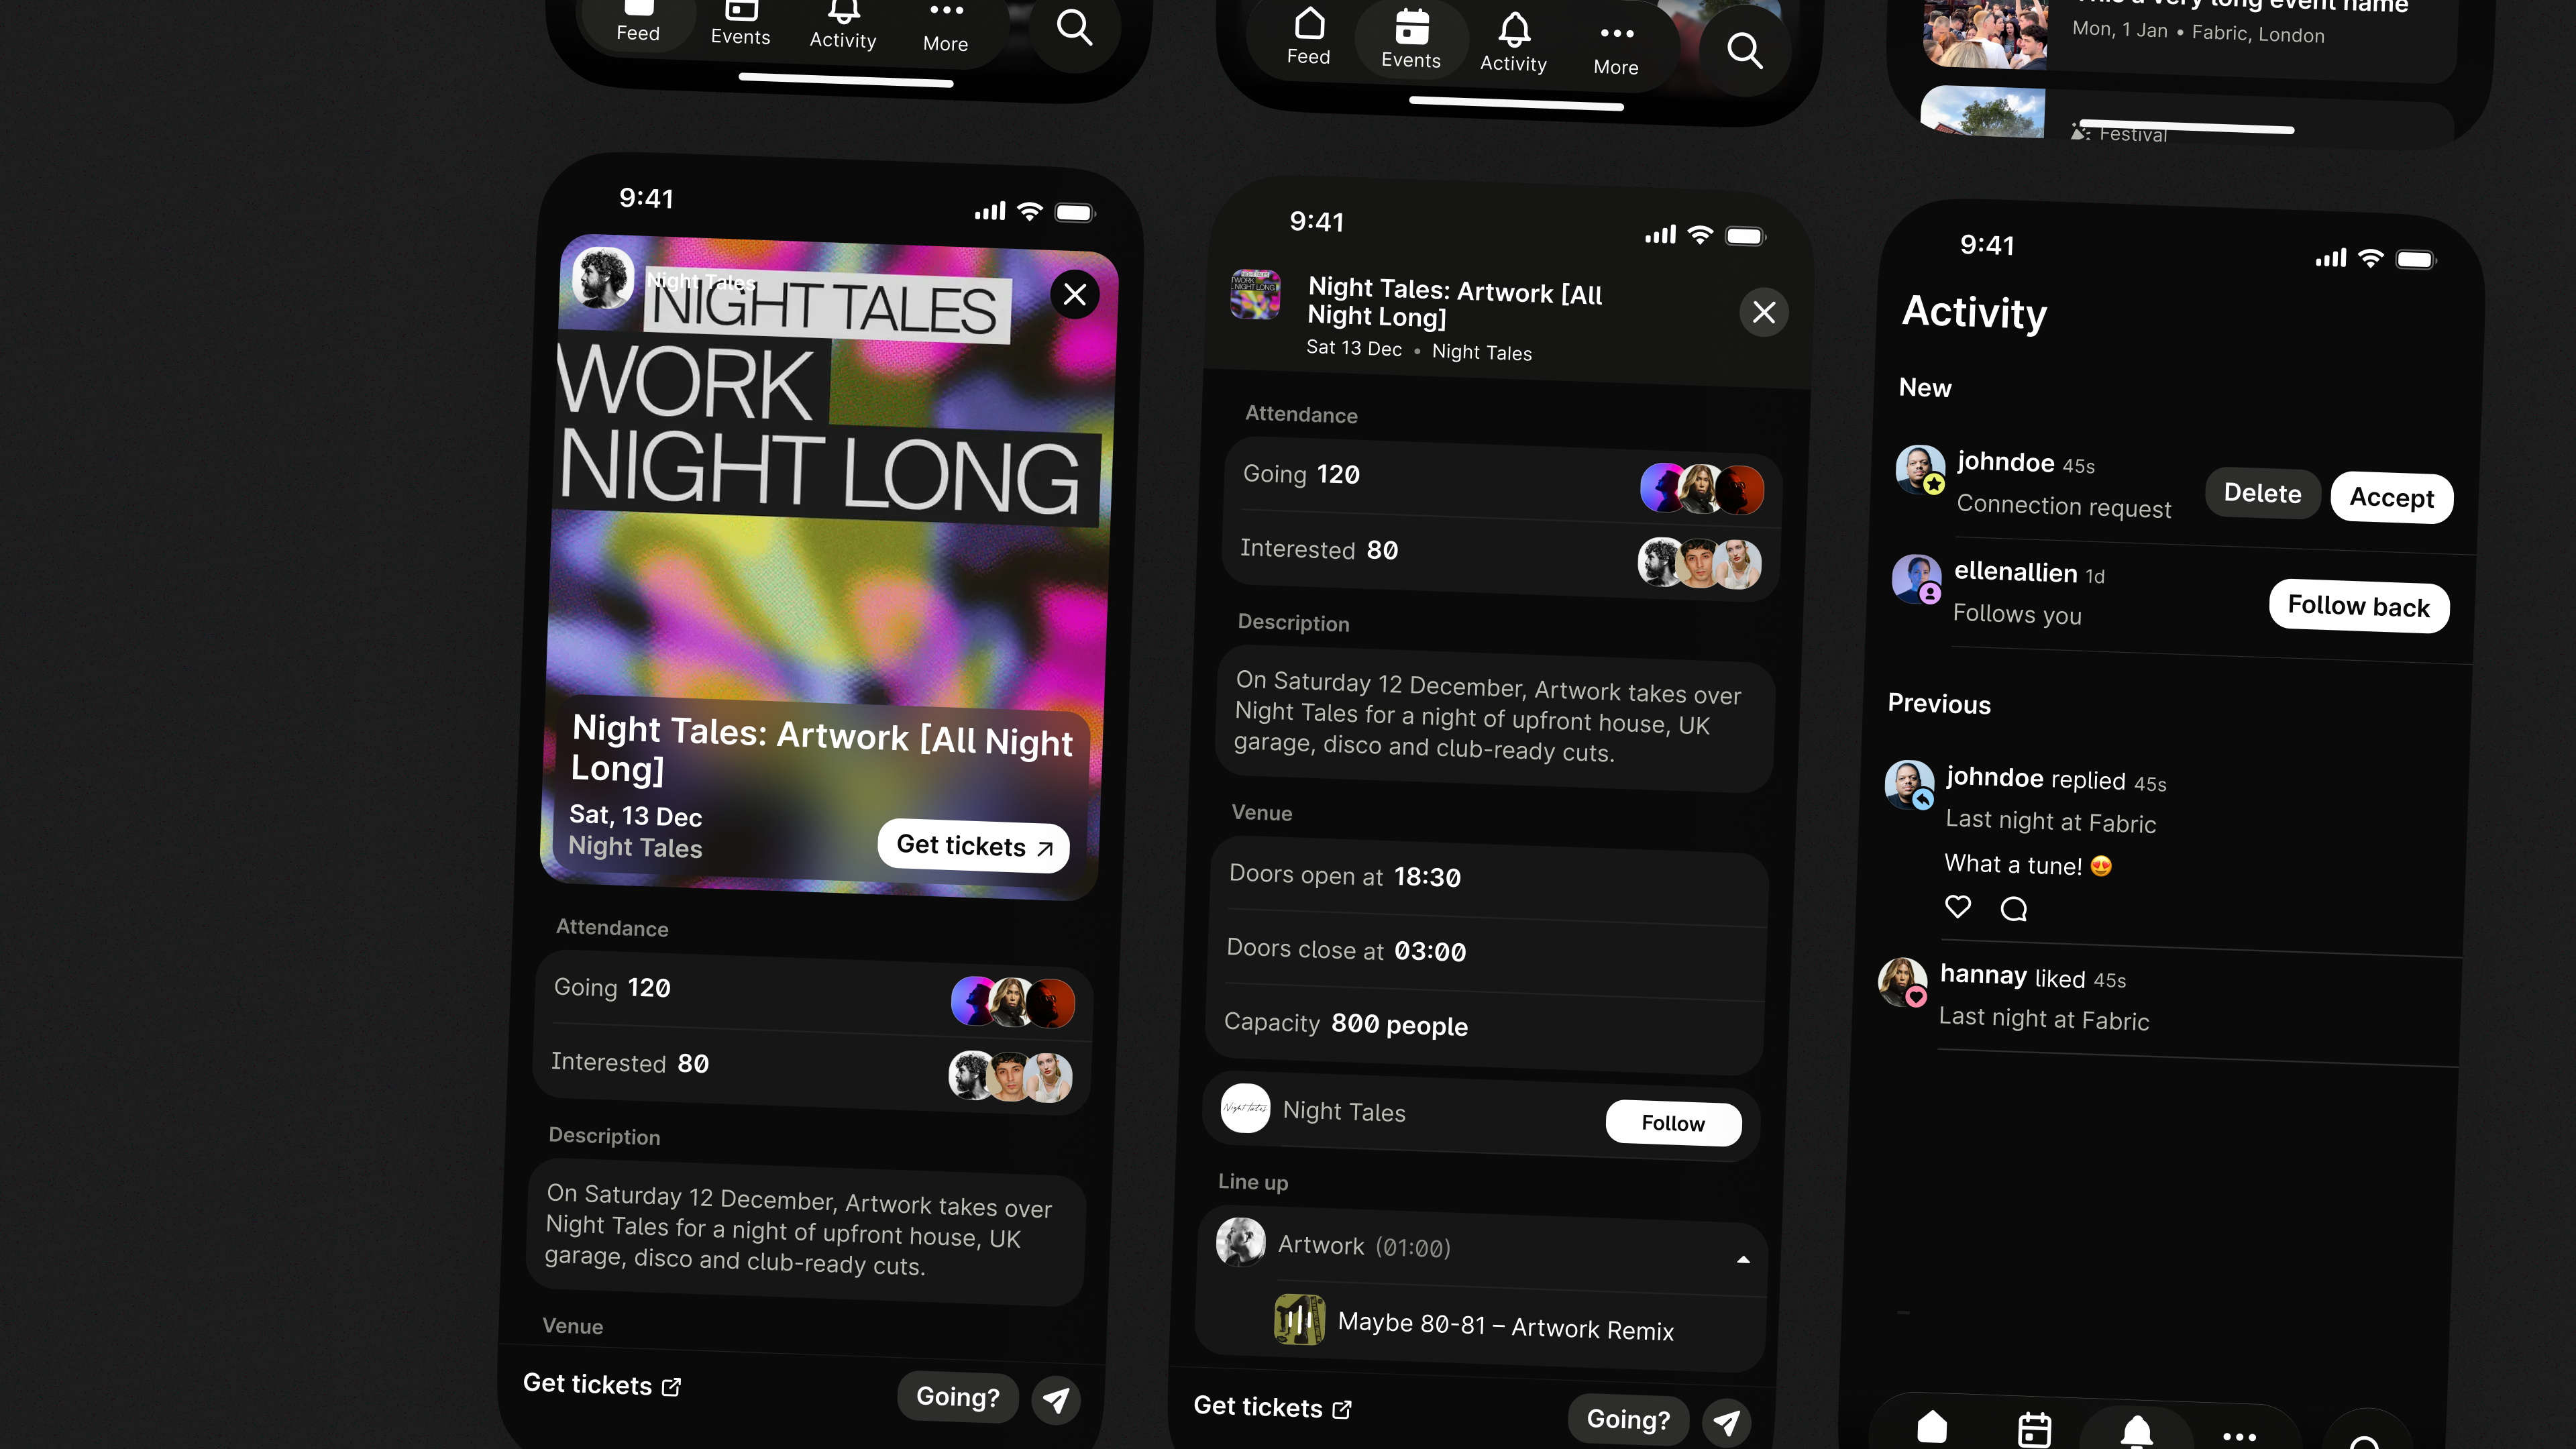Click Get tickets button on event poster card

pyautogui.click(x=974, y=846)
